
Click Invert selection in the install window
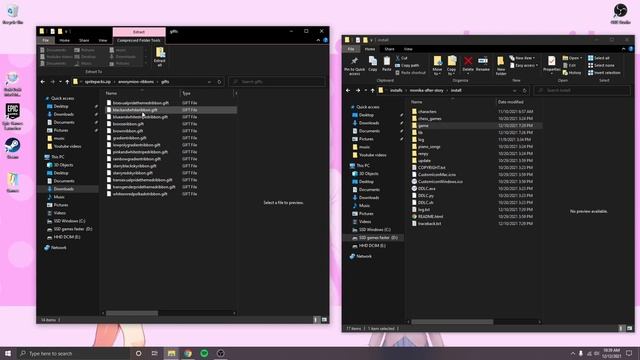(604, 73)
